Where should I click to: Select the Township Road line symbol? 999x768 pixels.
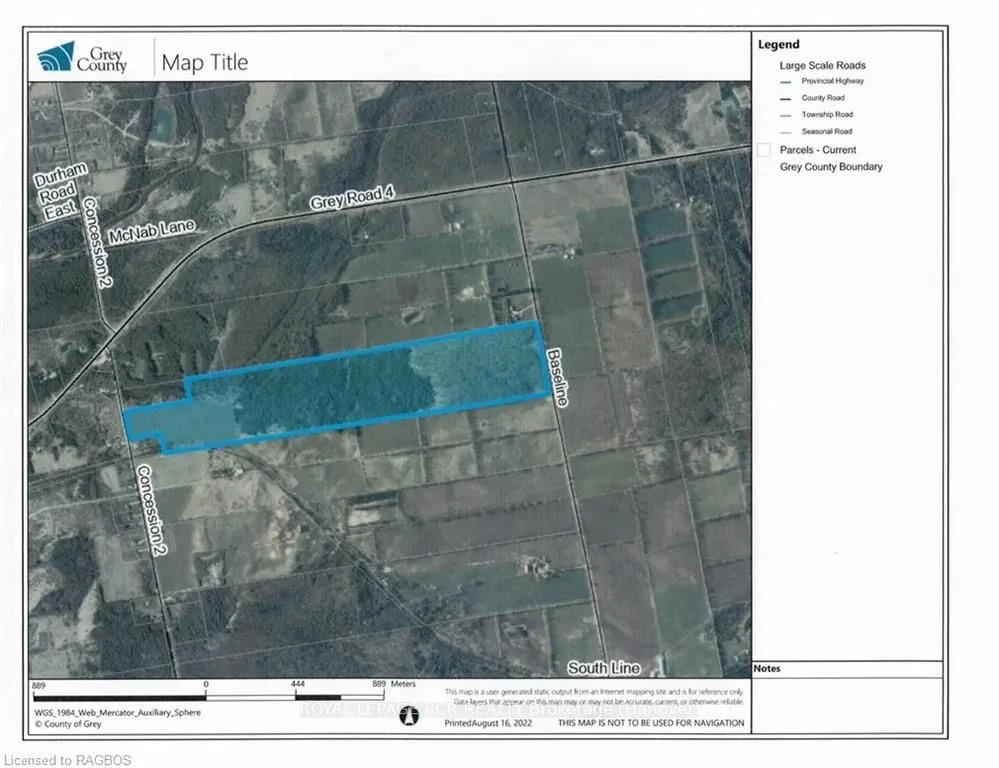785,114
